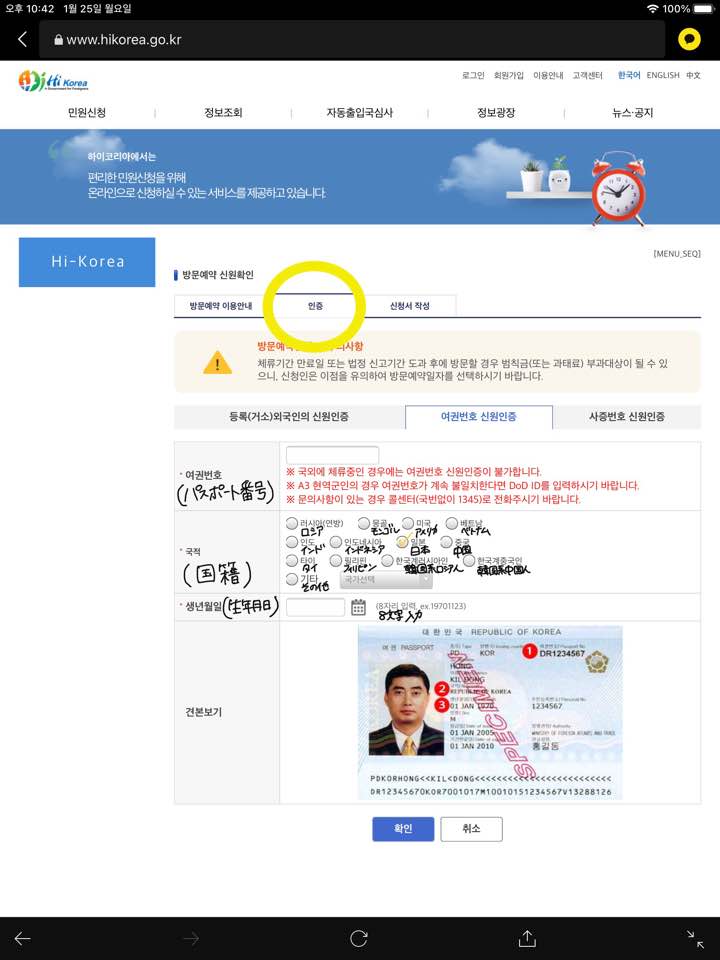The image size is (720, 960).
Task: Switch to 방문예약 이용안내 tab
Action: (220, 306)
